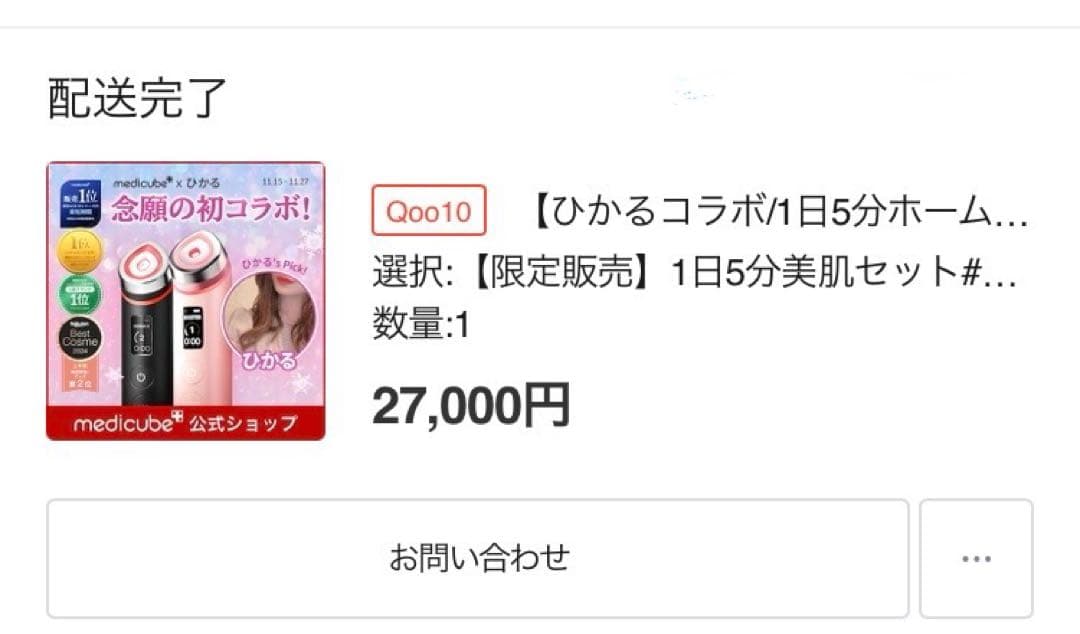Click the 選択 限定販売 option text
The image size is (1080, 634).
point(695,271)
